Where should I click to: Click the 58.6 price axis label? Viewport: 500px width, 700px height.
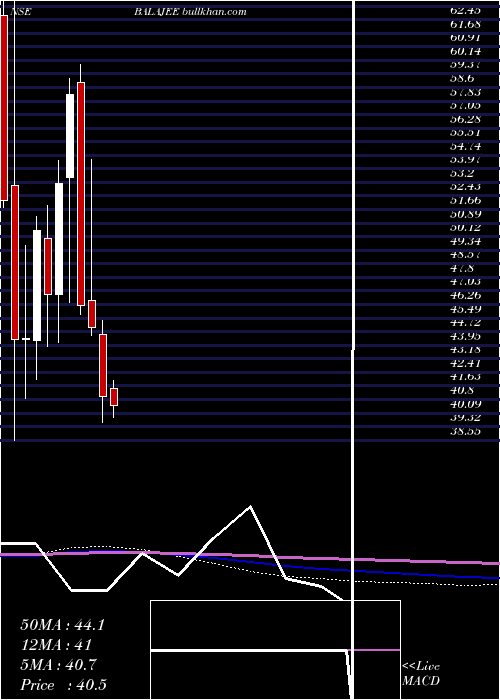coord(462,78)
